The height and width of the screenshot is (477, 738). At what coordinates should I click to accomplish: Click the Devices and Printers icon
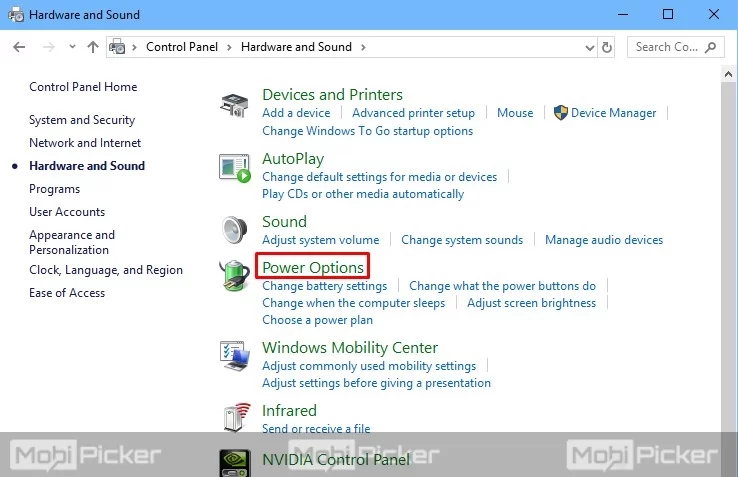pyautogui.click(x=234, y=104)
